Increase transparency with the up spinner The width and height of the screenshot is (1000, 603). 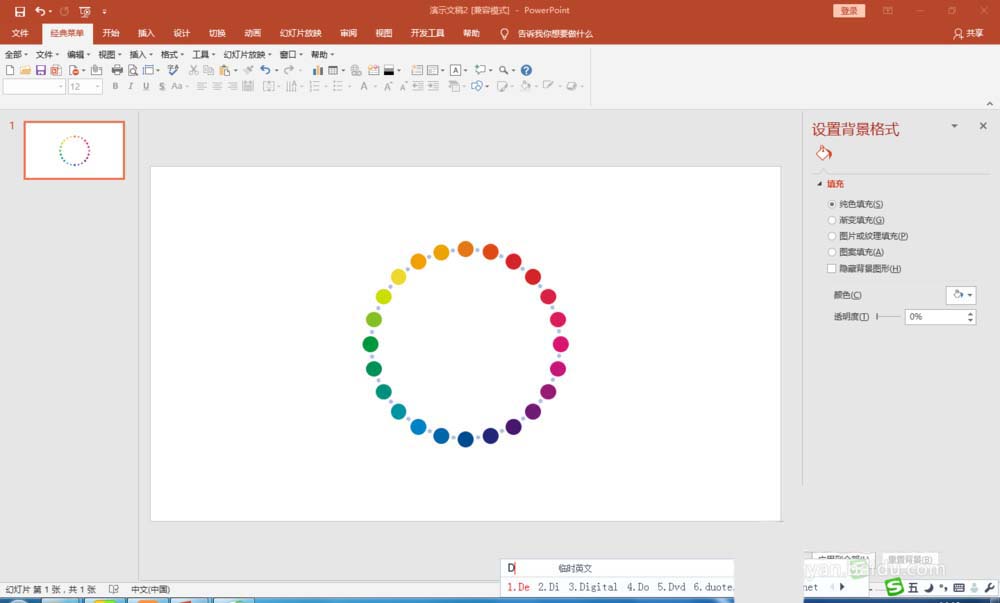970,313
